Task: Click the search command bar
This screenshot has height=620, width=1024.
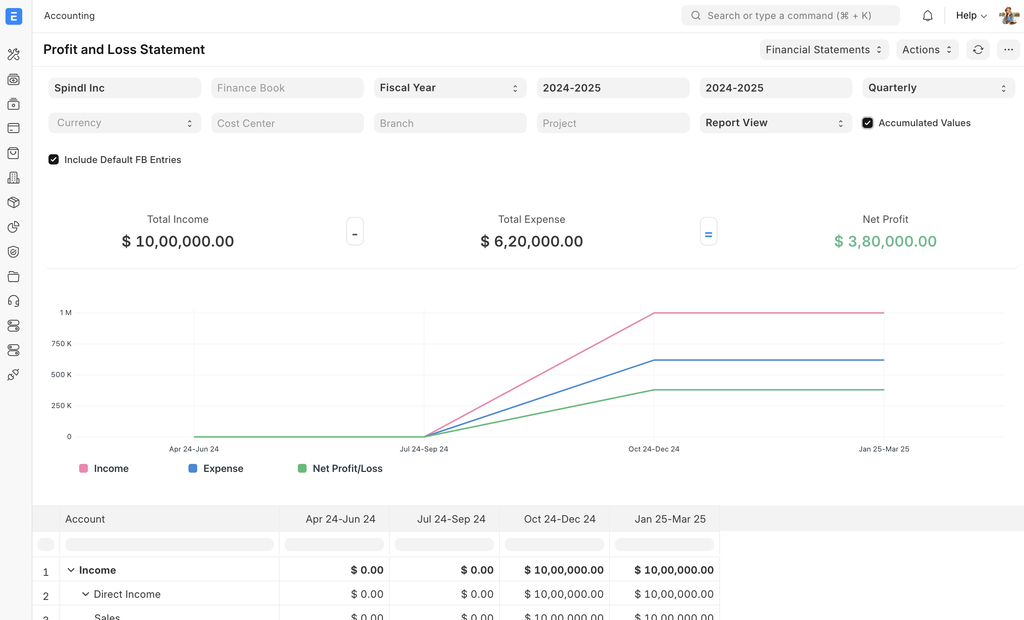Action: tap(790, 15)
